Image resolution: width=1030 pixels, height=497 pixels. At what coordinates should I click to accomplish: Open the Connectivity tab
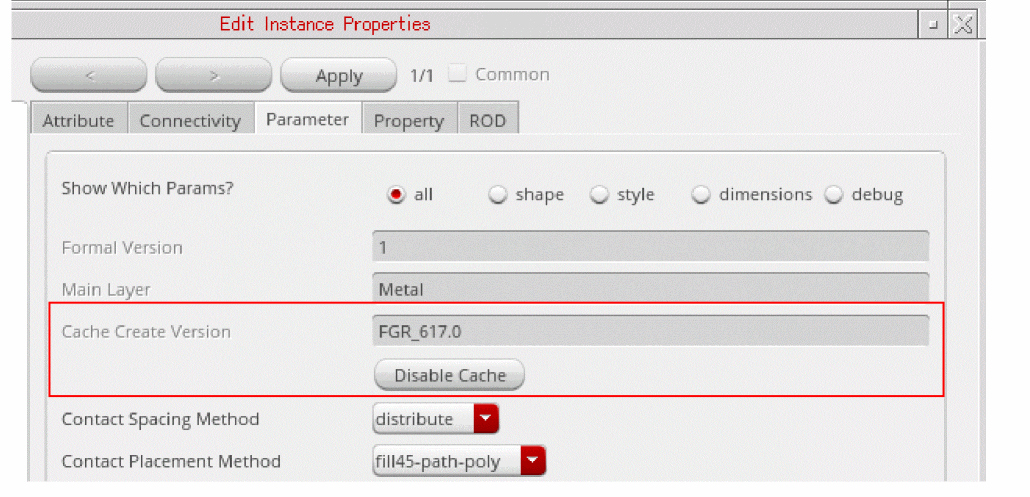tap(190, 120)
